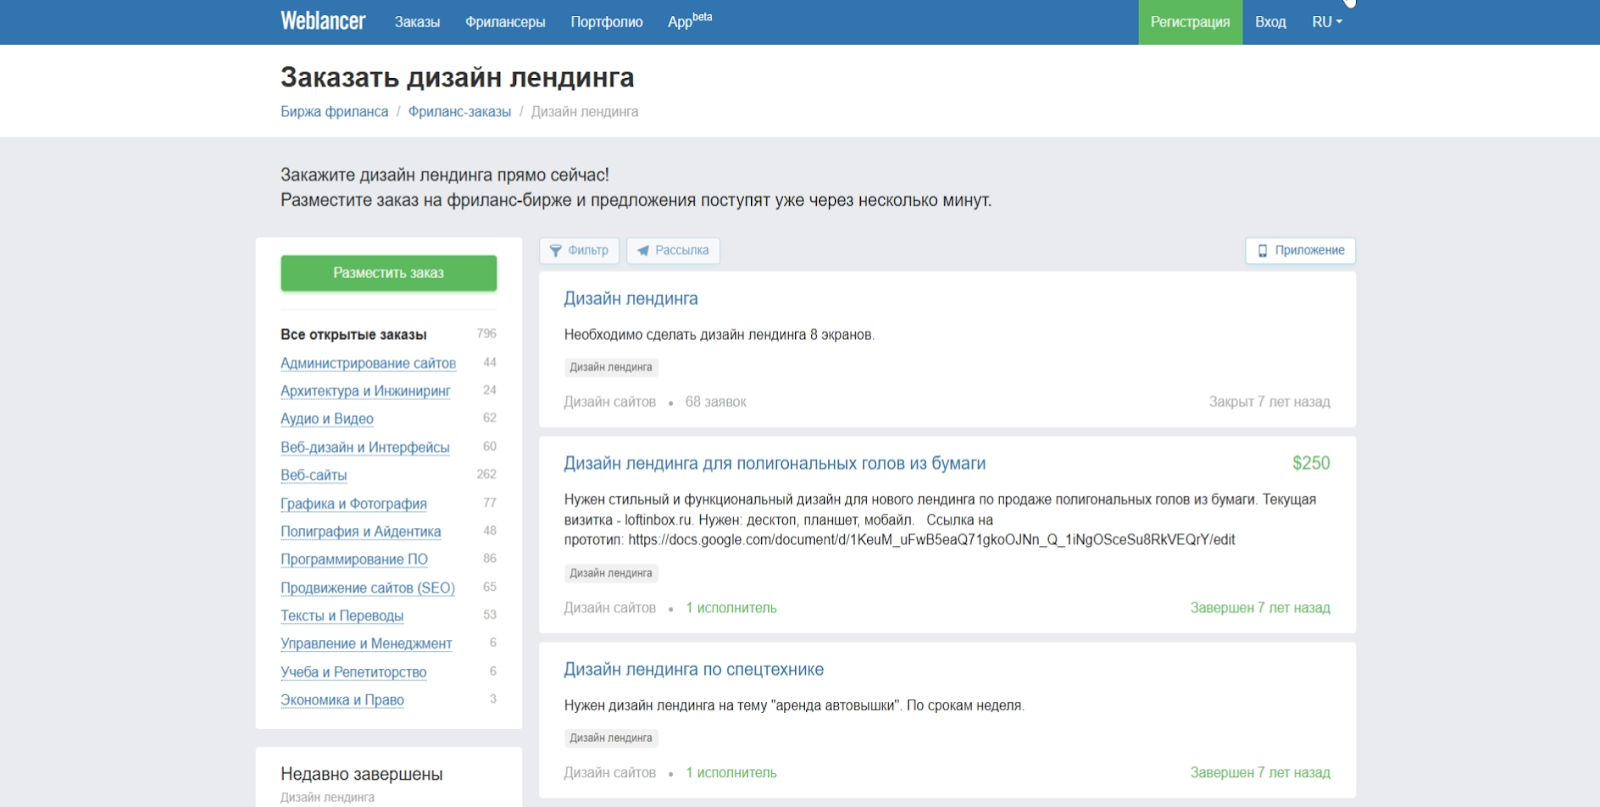Open Экономика и Право category
The image size is (1600, 807).
click(342, 700)
